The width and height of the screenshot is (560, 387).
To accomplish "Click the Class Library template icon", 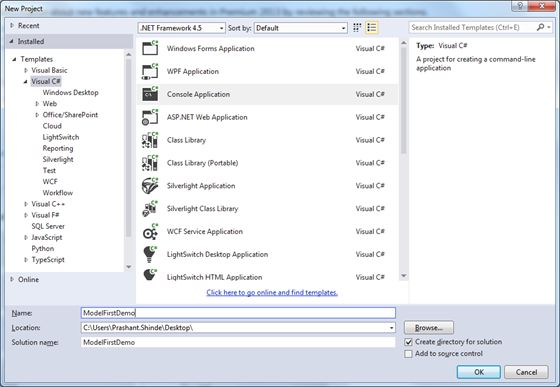I will 150,140.
